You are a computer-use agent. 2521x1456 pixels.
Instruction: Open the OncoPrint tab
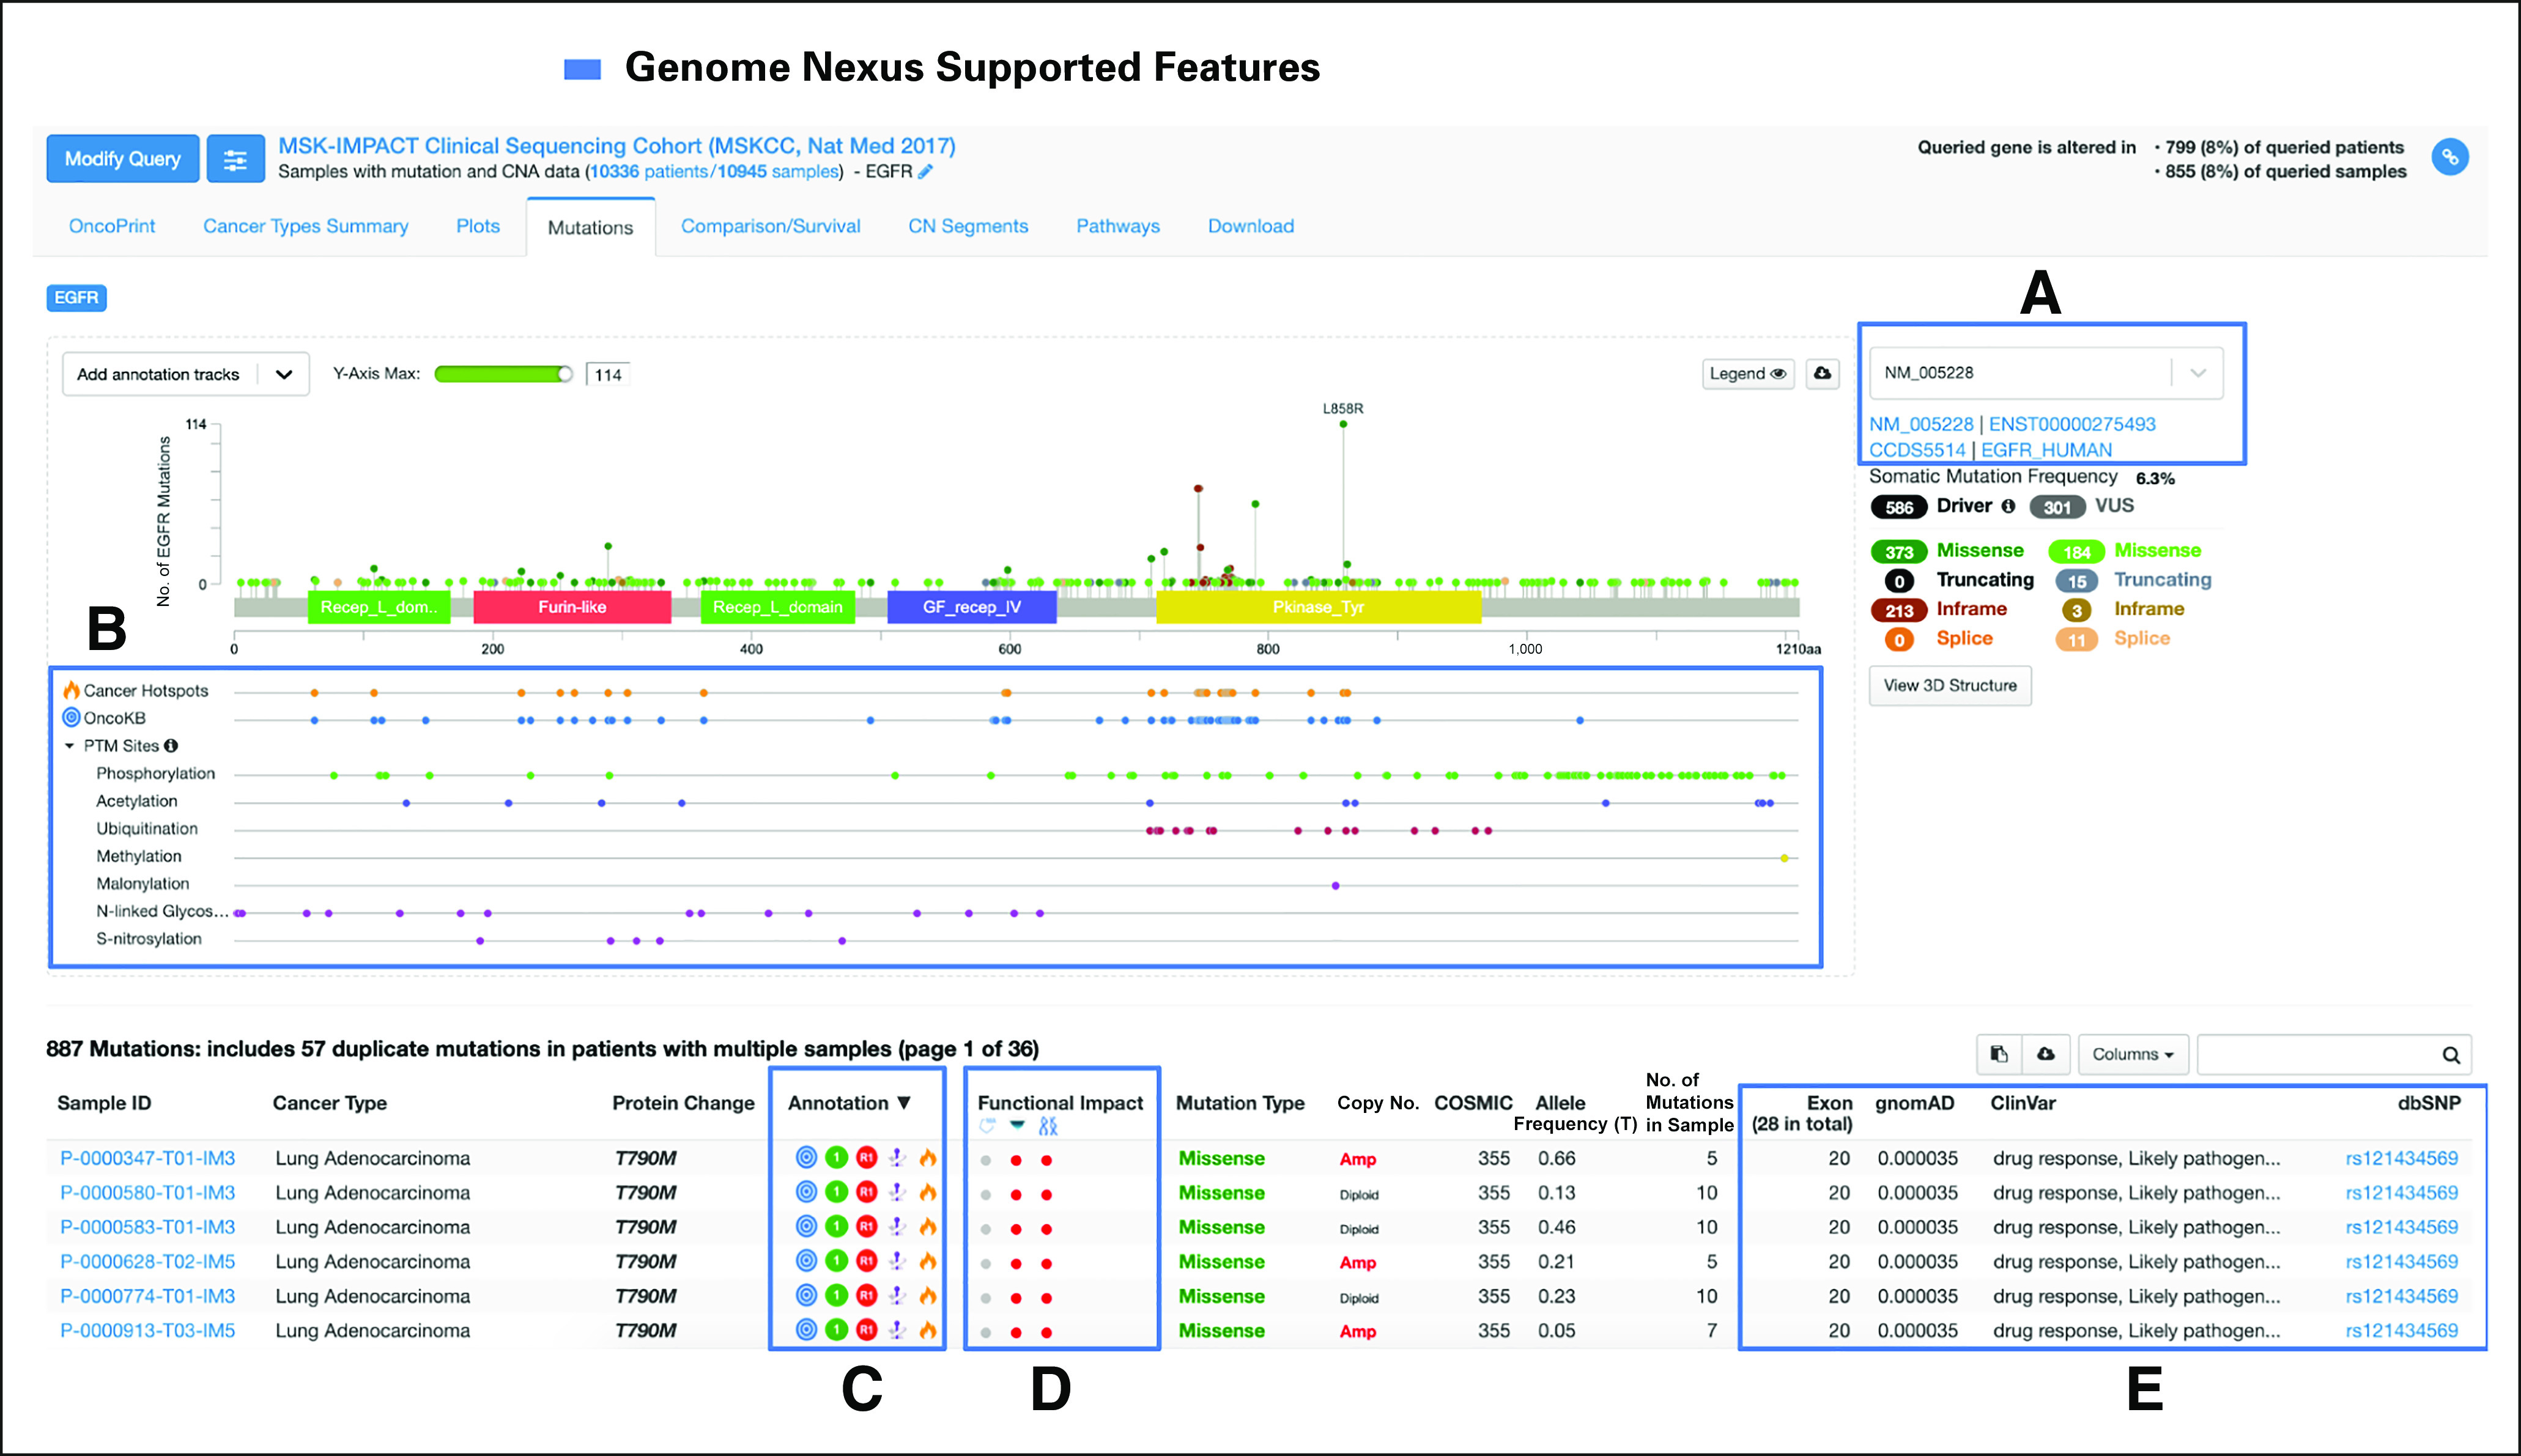[x=112, y=226]
